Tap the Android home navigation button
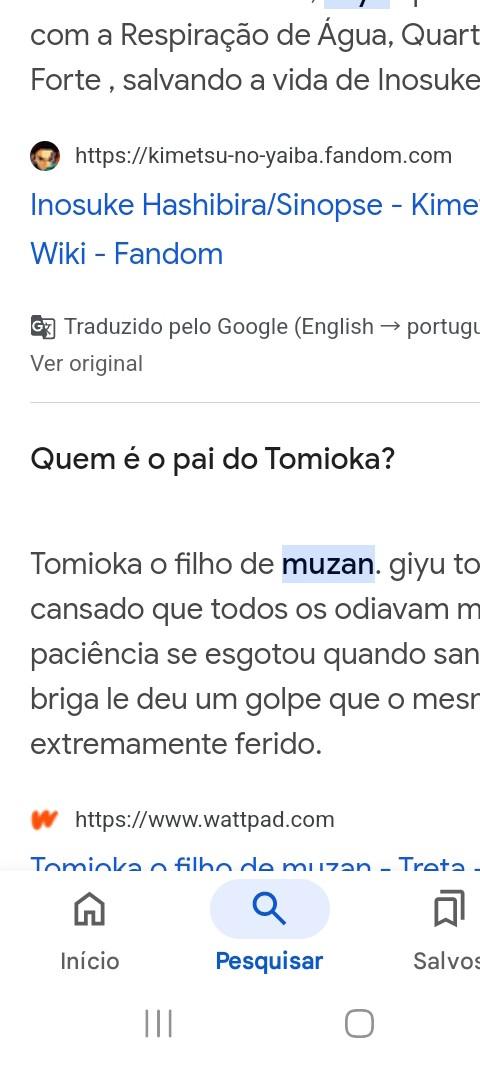 (x=359, y=1023)
